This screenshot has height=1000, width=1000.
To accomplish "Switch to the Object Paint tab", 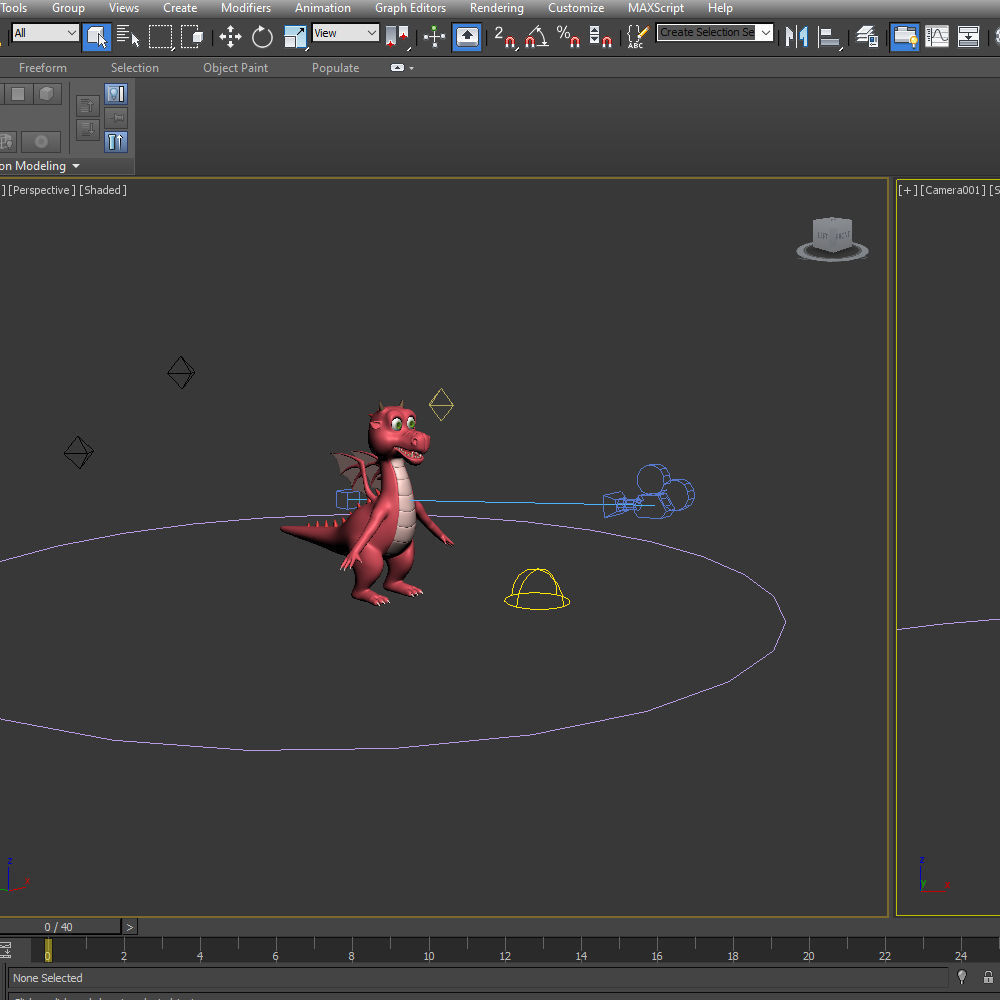I will point(235,68).
